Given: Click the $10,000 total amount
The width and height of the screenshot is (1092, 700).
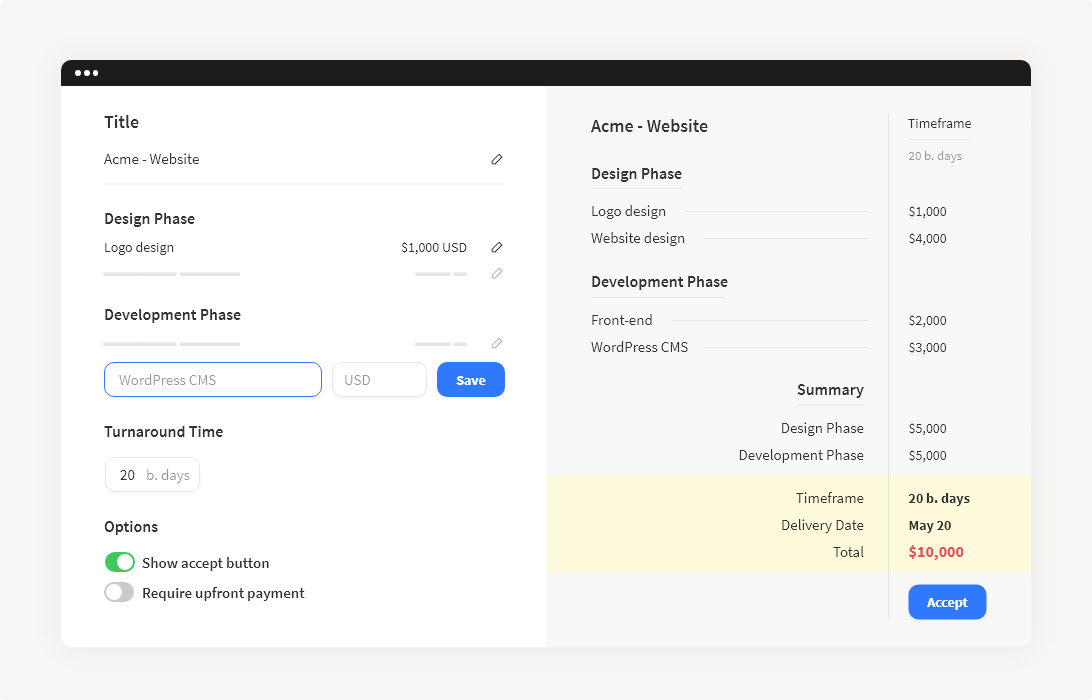Looking at the screenshot, I should click(936, 552).
